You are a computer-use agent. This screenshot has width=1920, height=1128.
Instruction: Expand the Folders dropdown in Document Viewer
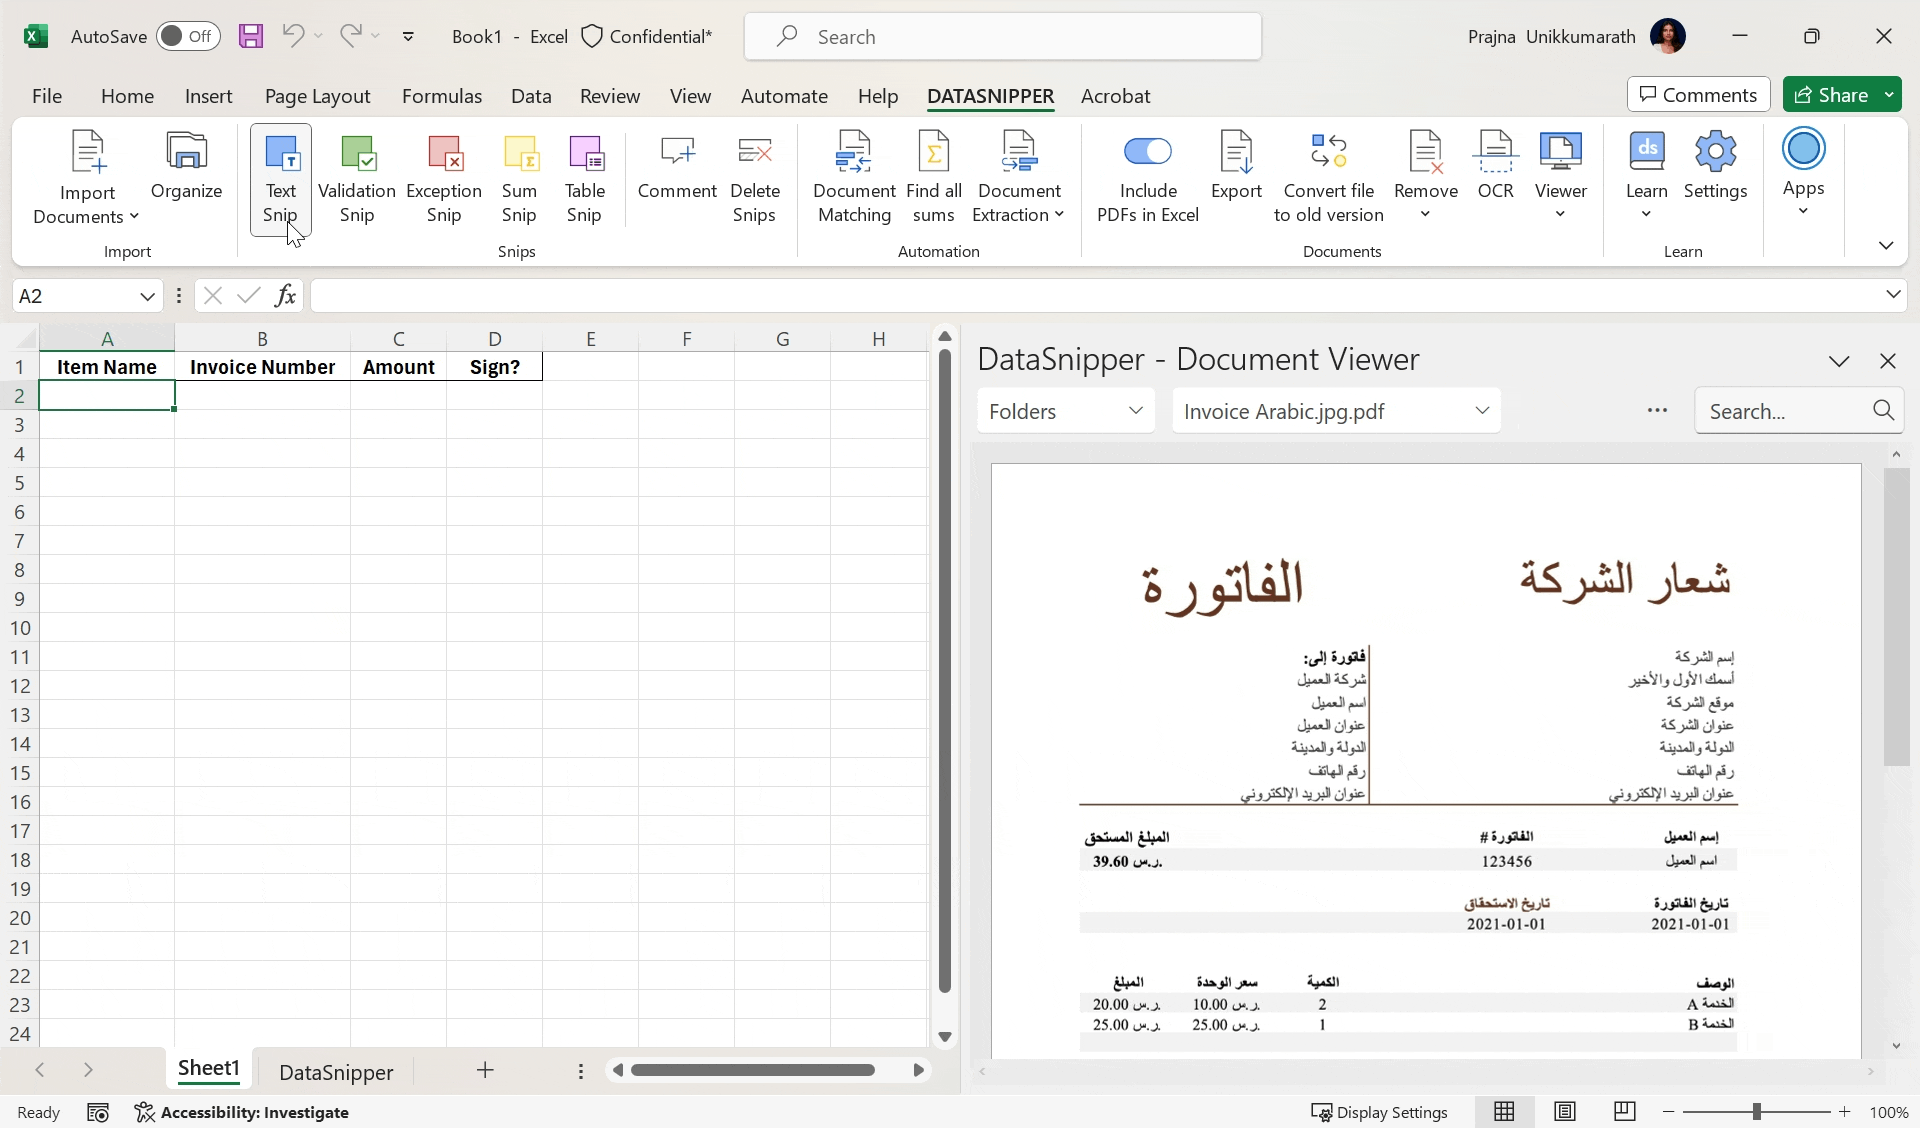click(x=1064, y=410)
